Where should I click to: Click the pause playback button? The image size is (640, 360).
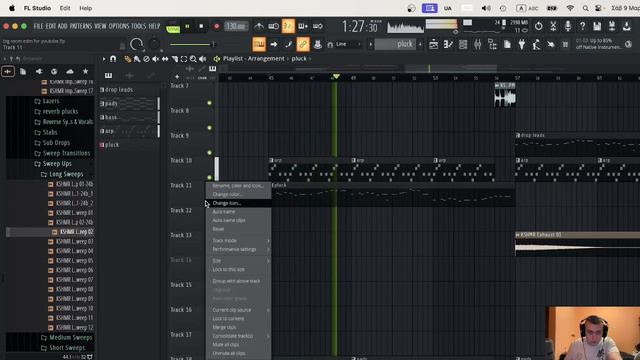tap(187, 26)
